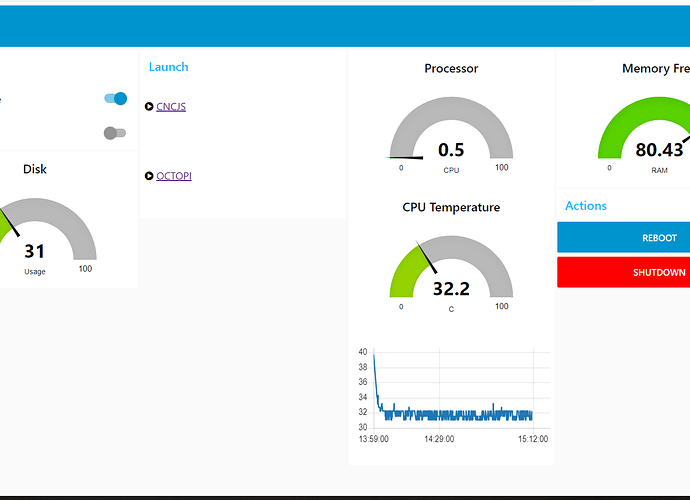Viewport: 690px width, 500px height.
Task: Click the 80.43 RAM value readout
Action: (x=658, y=151)
